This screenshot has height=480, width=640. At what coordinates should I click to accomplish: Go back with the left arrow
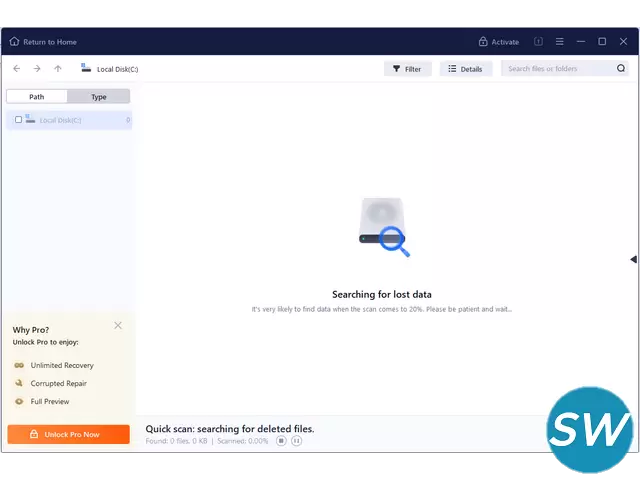tap(17, 69)
